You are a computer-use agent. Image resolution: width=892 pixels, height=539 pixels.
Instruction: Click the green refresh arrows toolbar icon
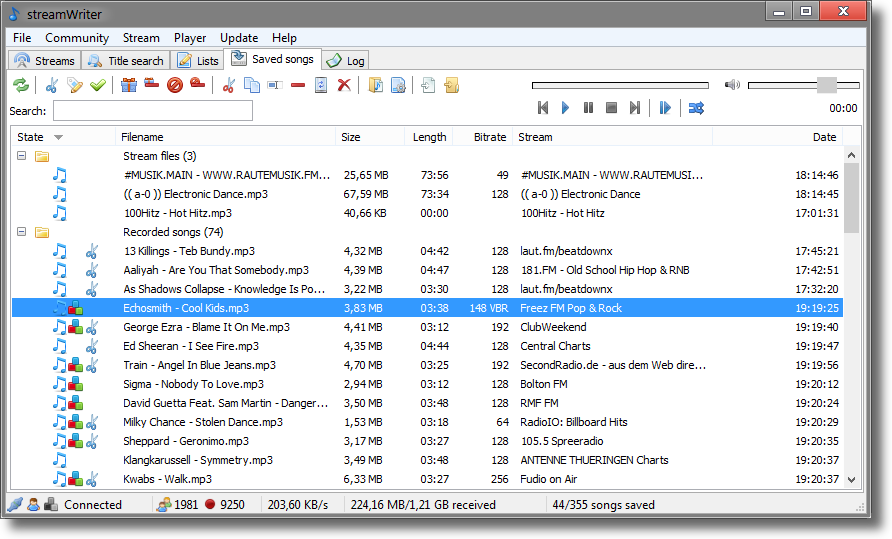tap(20, 85)
